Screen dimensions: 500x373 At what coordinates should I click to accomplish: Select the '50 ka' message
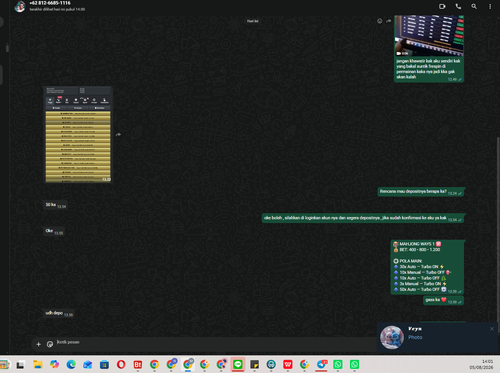(56, 205)
